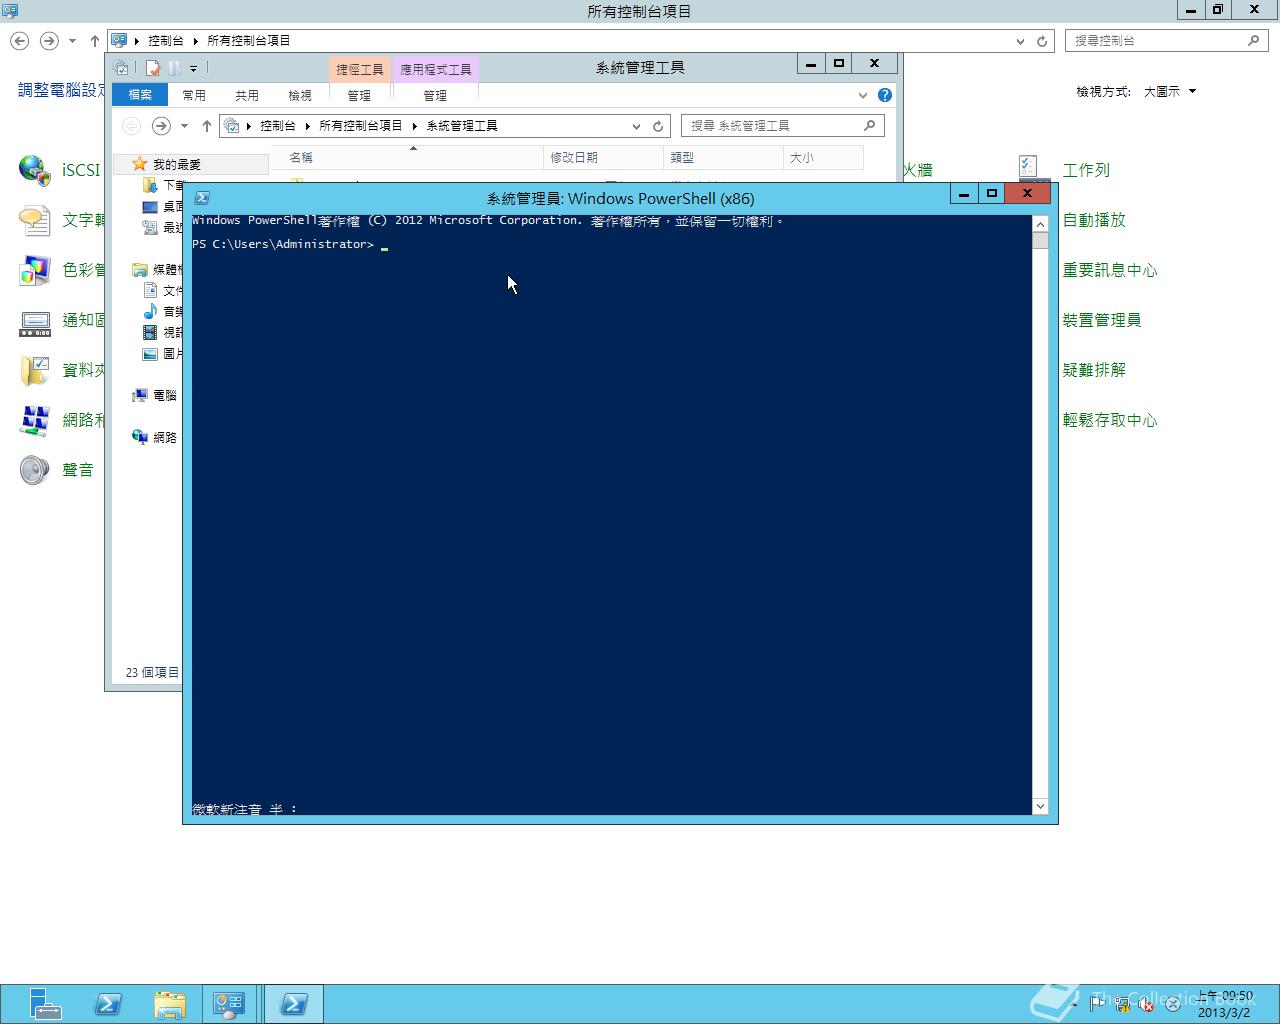Open Device Manager (裝置管理員) link
1280x1024 pixels.
(x=1102, y=320)
